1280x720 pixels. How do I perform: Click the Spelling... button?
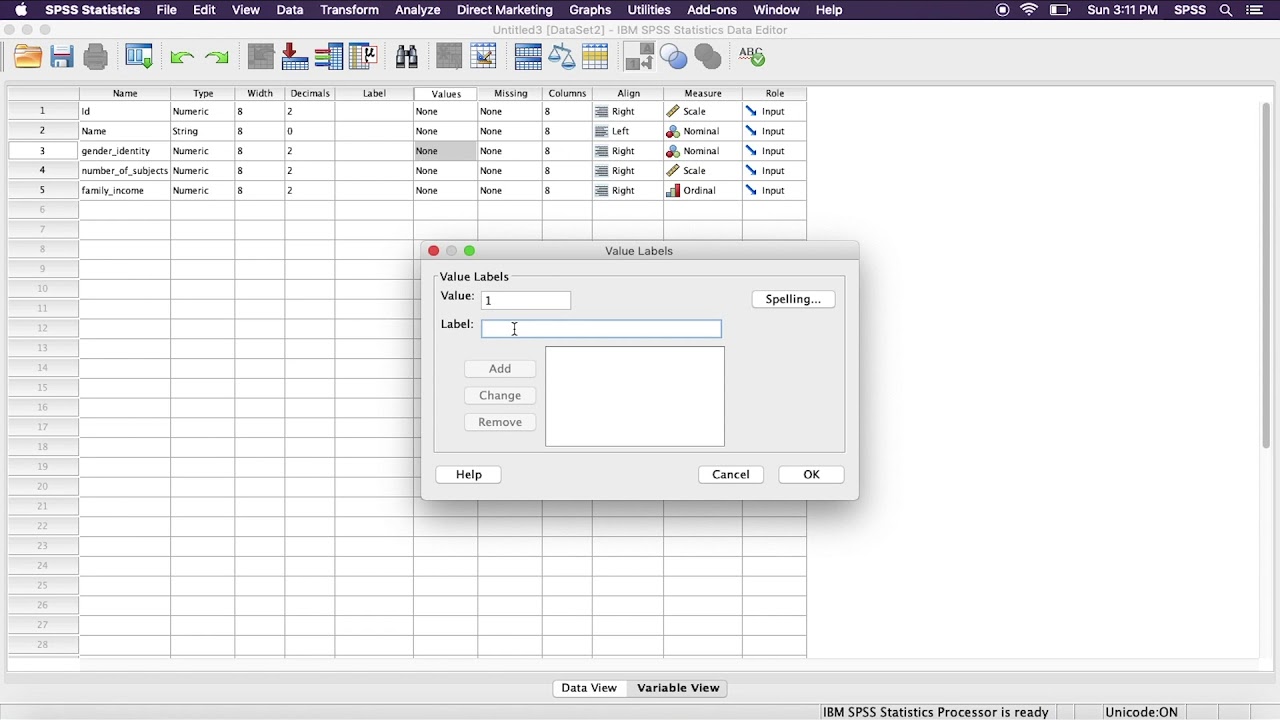tap(793, 299)
